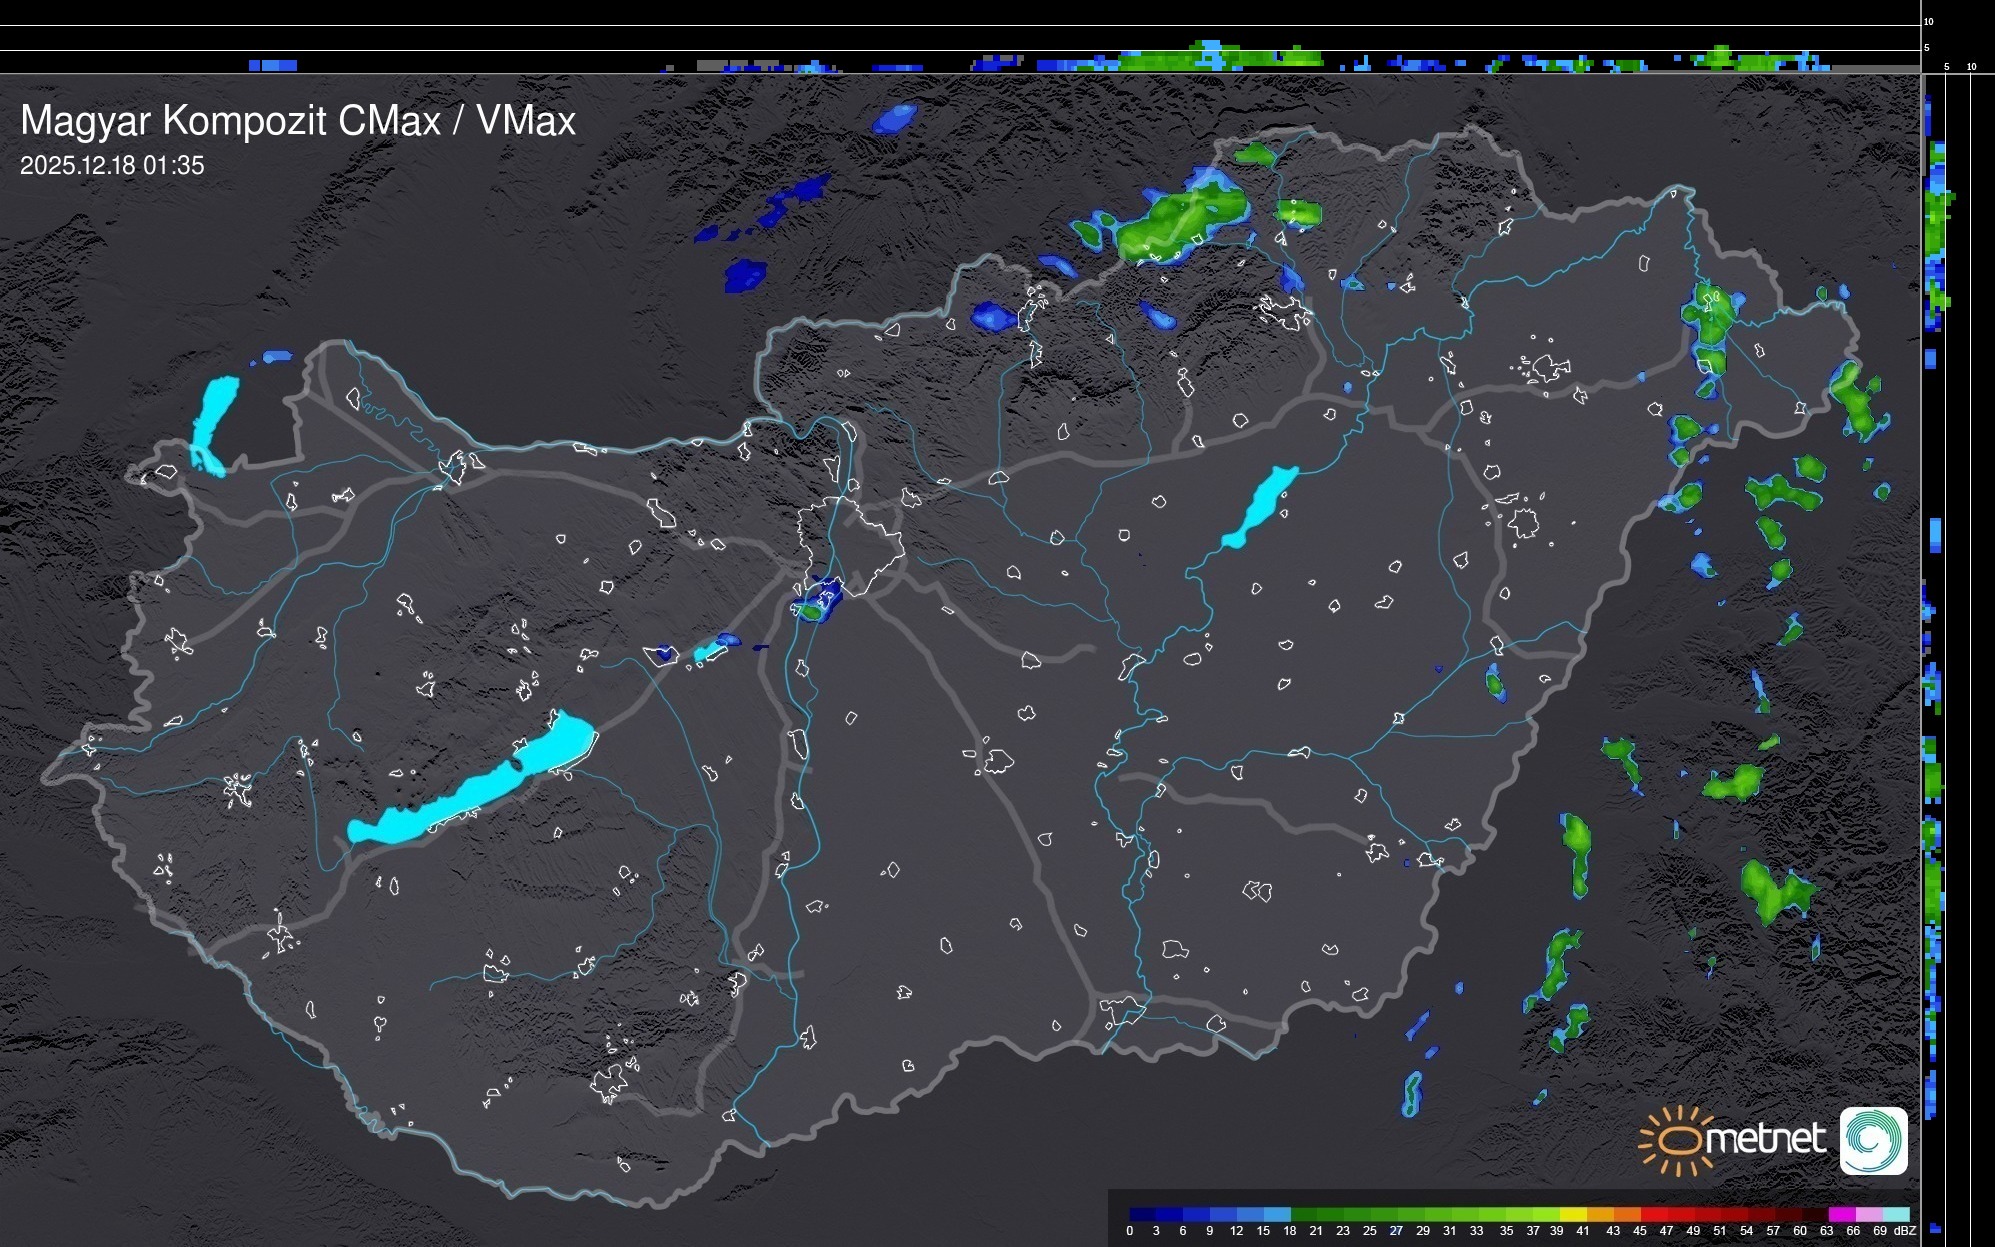The width and height of the screenshot is (1995, 1247).
Task: Click Lake Tisza cyan shape
Action: pos(1260,507)
